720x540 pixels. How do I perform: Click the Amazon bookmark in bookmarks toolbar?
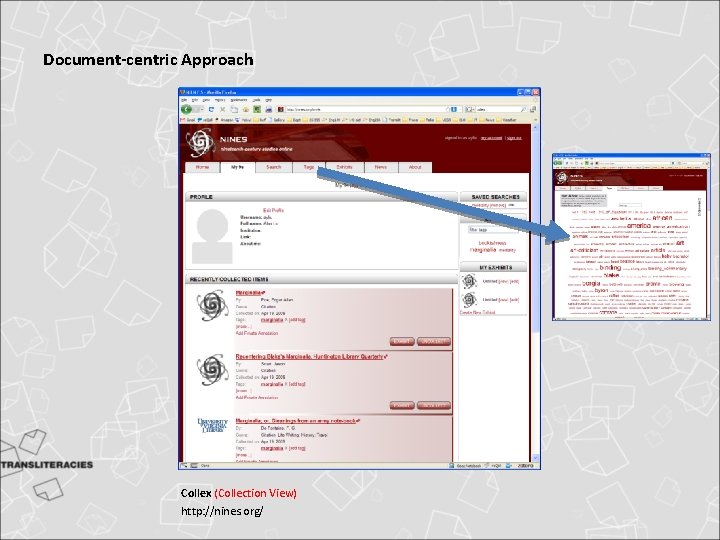tap(225, 120)
